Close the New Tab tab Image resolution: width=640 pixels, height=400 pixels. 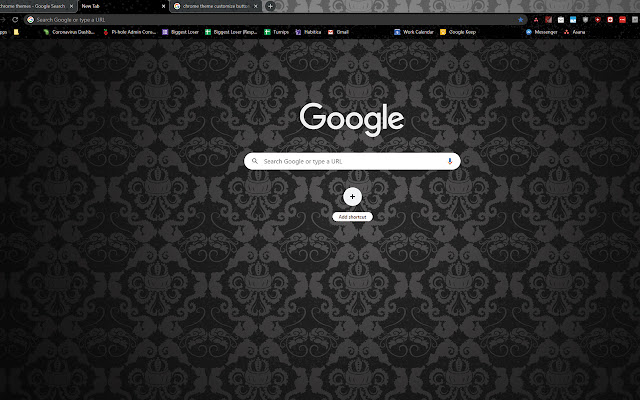click(164, 6)
